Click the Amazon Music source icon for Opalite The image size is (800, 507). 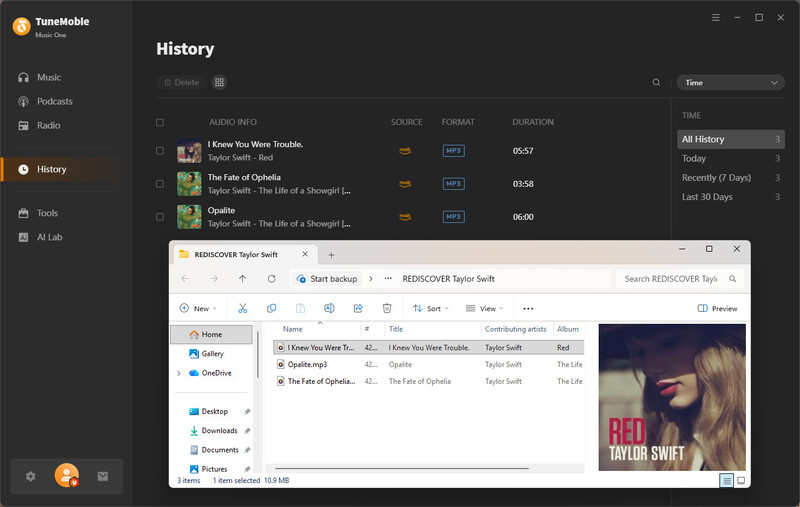click(405, 217)
